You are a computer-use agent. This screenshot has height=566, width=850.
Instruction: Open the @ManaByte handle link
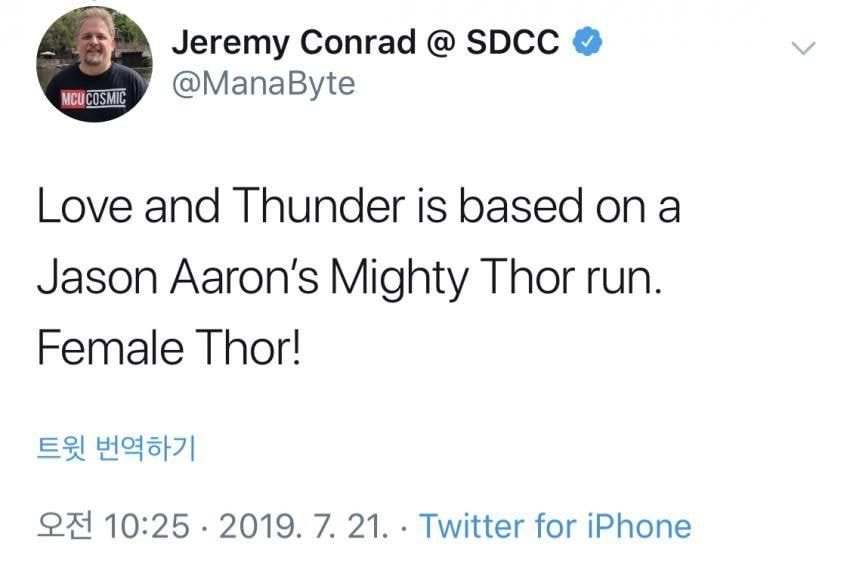[263, 84]
